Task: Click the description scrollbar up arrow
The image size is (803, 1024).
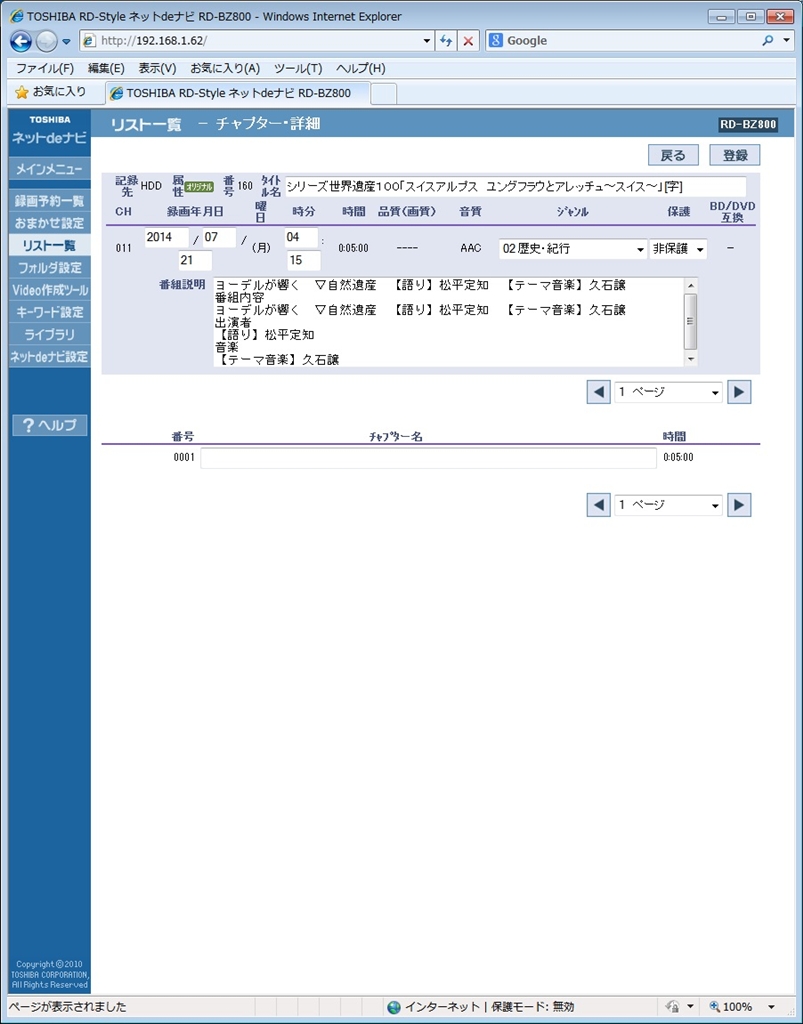Action: [x=690, y=285]
